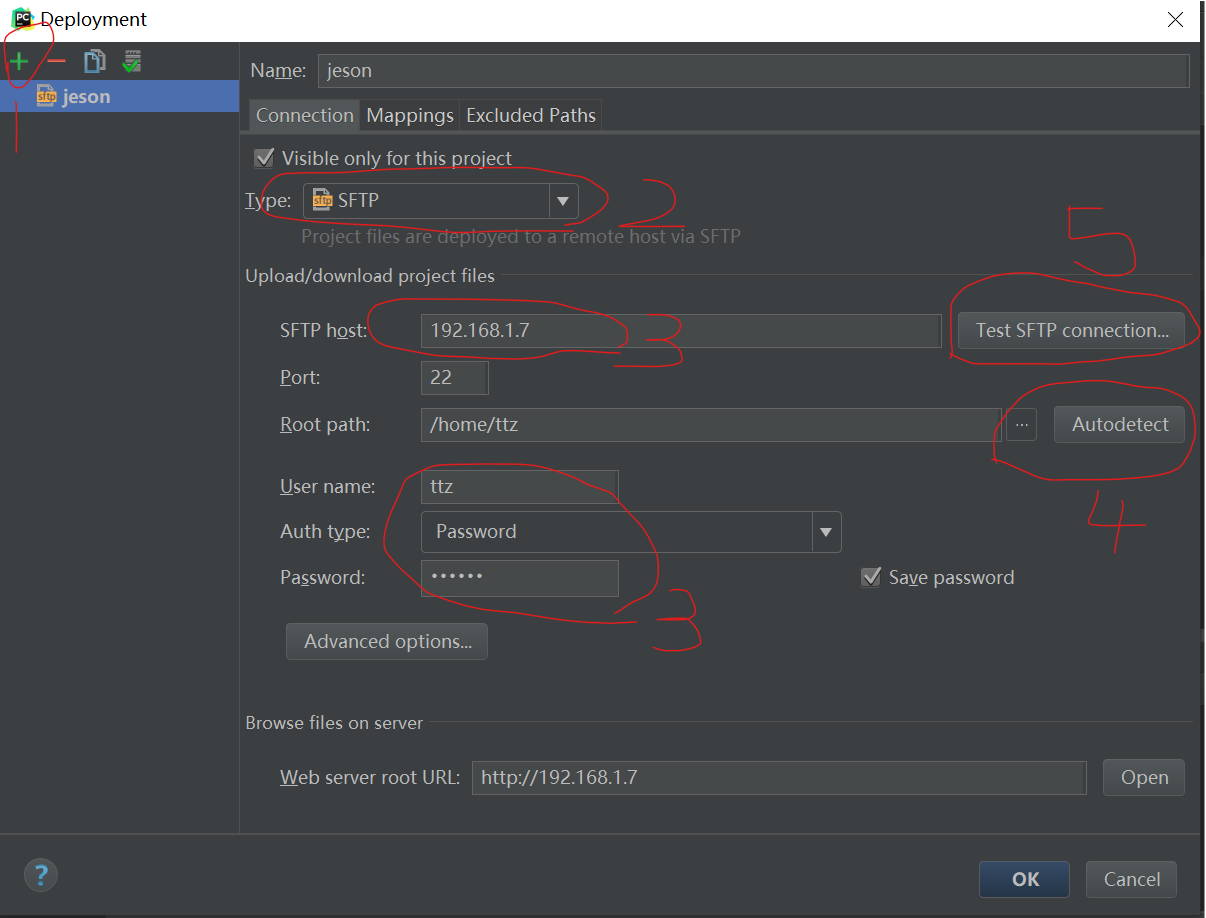Click the PyCharm logo in the title bar

click(x=22, y=19)
